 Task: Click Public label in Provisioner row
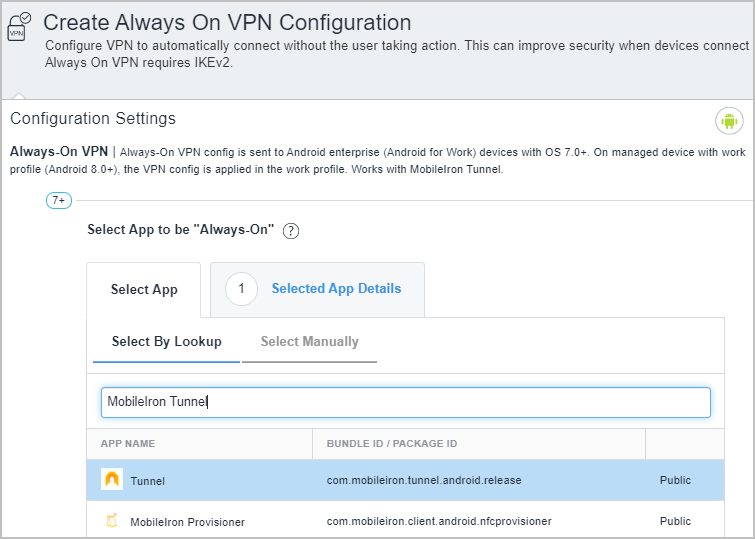click(675, 521)
